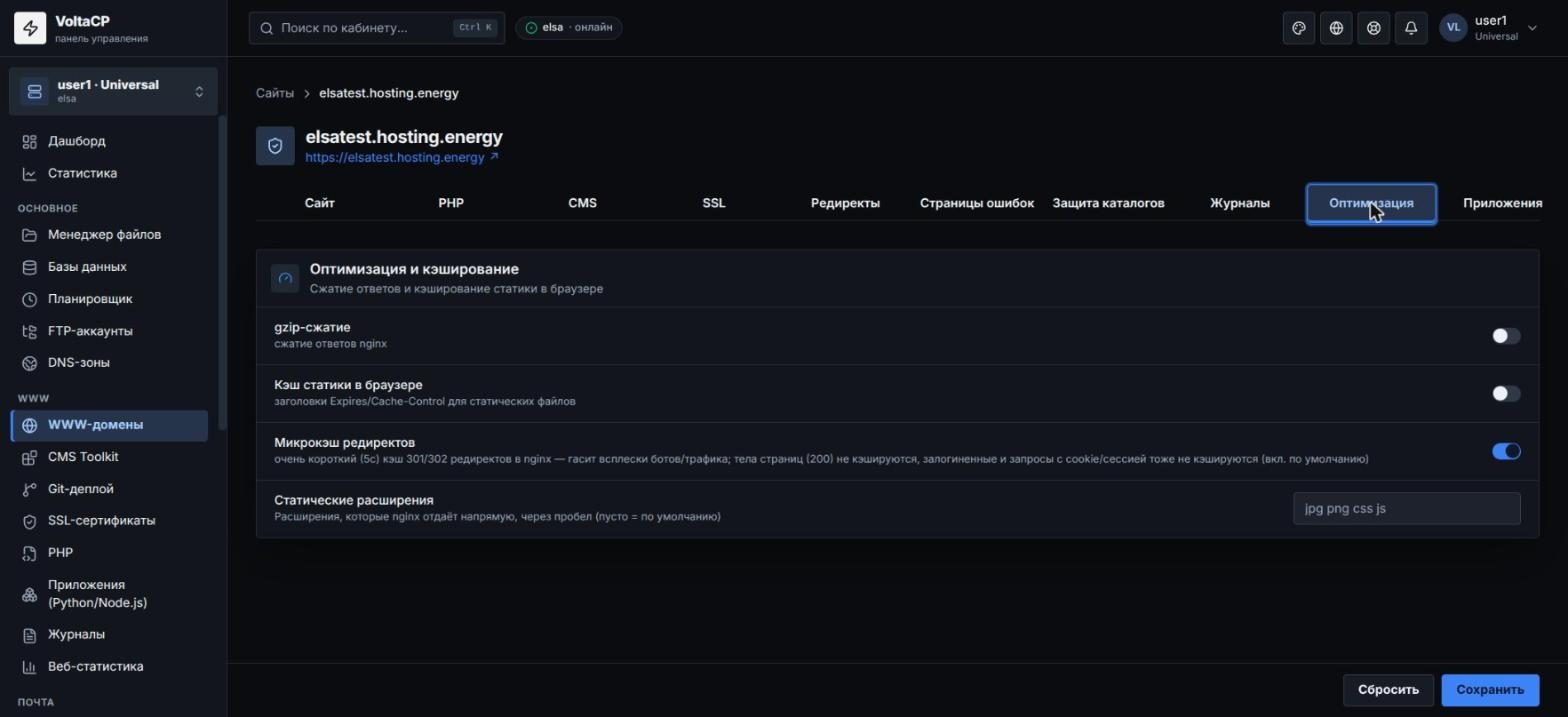Expand the user1 · Universal account switcher
1568x717 pixels.
[x=114, y=91]
